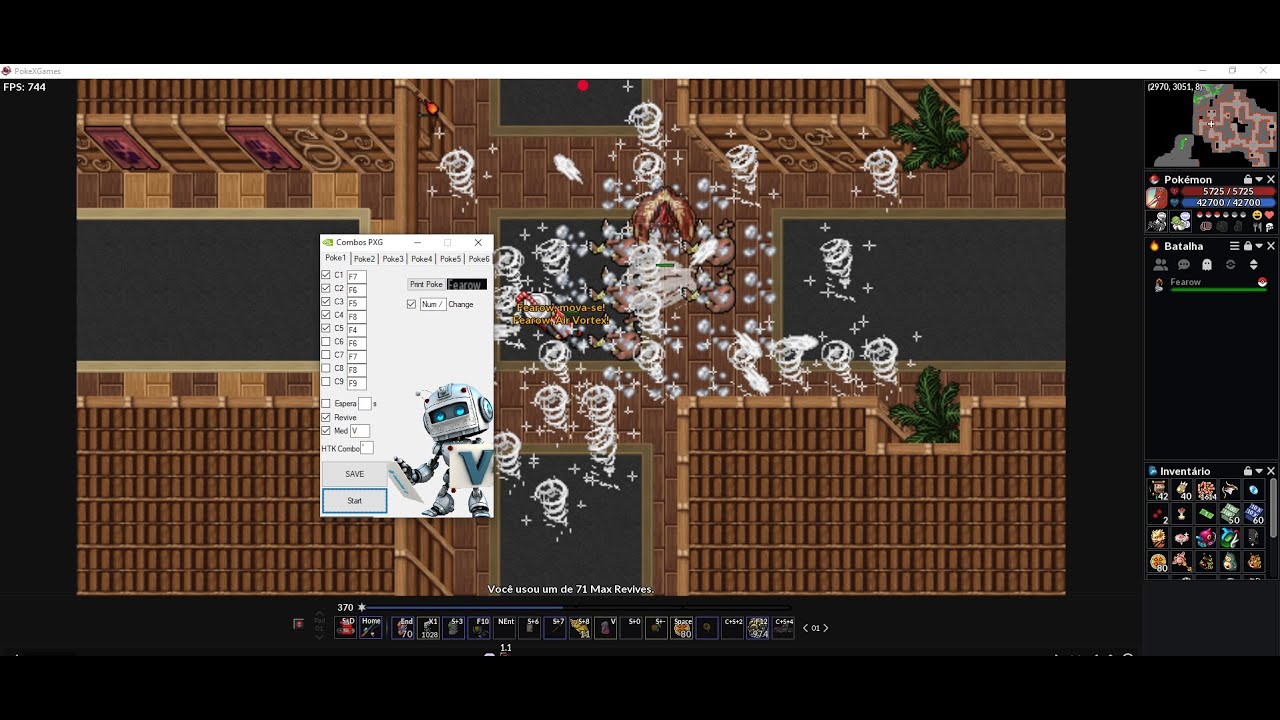Click the Pokémon health bar 5725 / 5725
This screenshot has height=720, width=1280.
[1229, 191]
